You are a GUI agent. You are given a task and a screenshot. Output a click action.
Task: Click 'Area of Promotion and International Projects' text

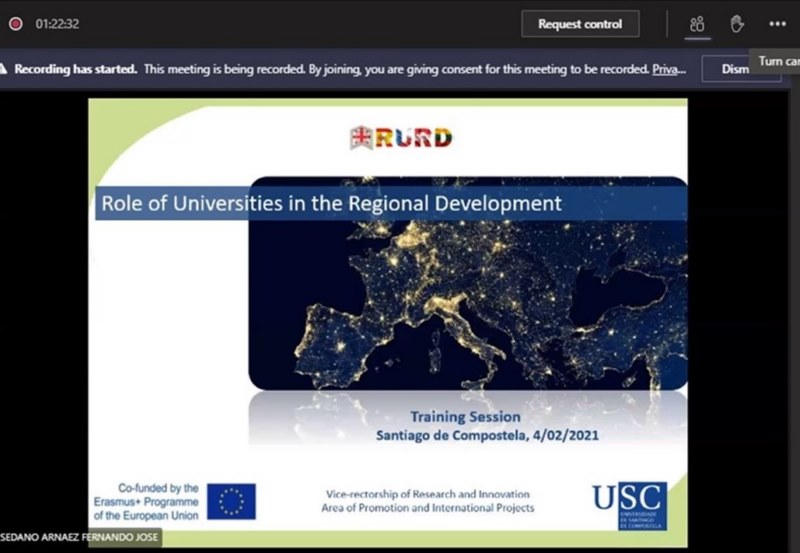[x=428, y=508]
